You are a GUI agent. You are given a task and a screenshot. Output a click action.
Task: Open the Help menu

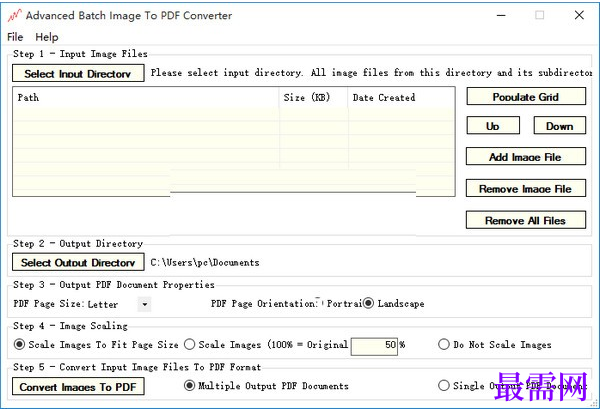47,37
